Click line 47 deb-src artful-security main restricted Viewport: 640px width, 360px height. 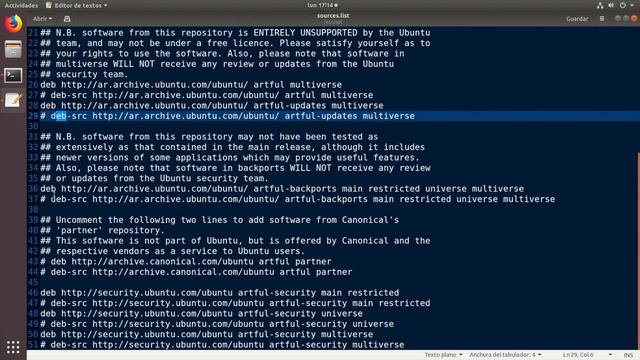click(235, 303)
